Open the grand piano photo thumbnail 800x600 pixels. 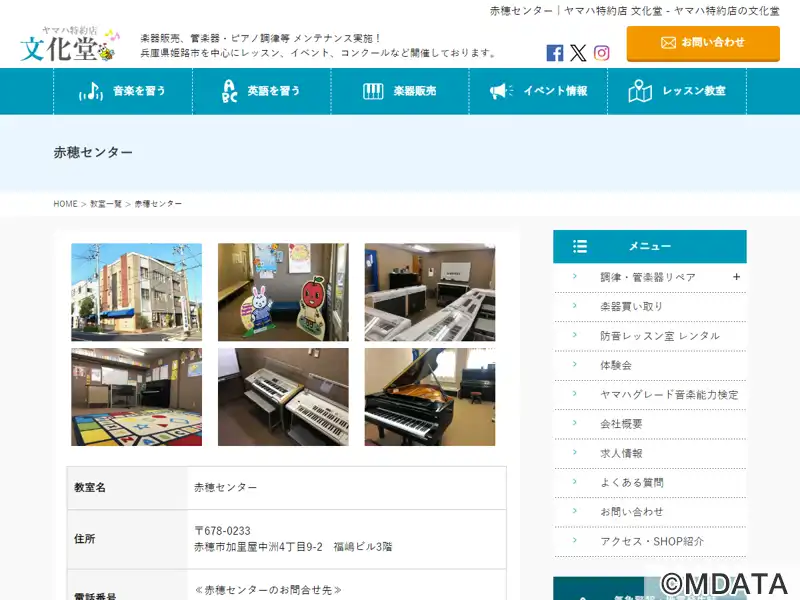pyautogui.click(x=430, y=397)
